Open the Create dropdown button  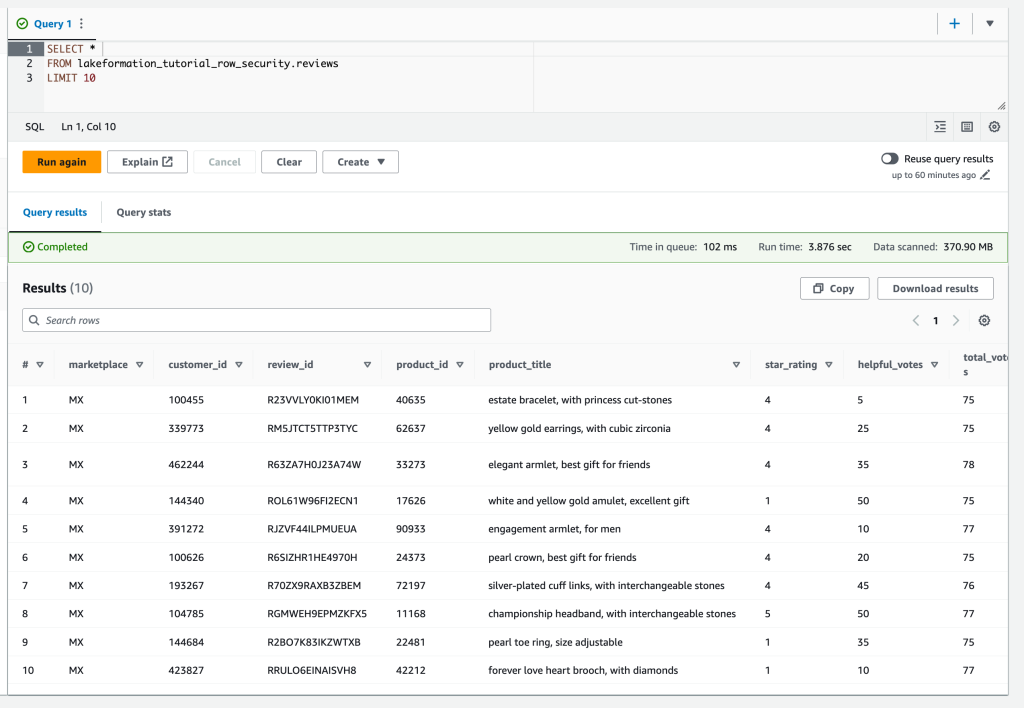point(360,162)
